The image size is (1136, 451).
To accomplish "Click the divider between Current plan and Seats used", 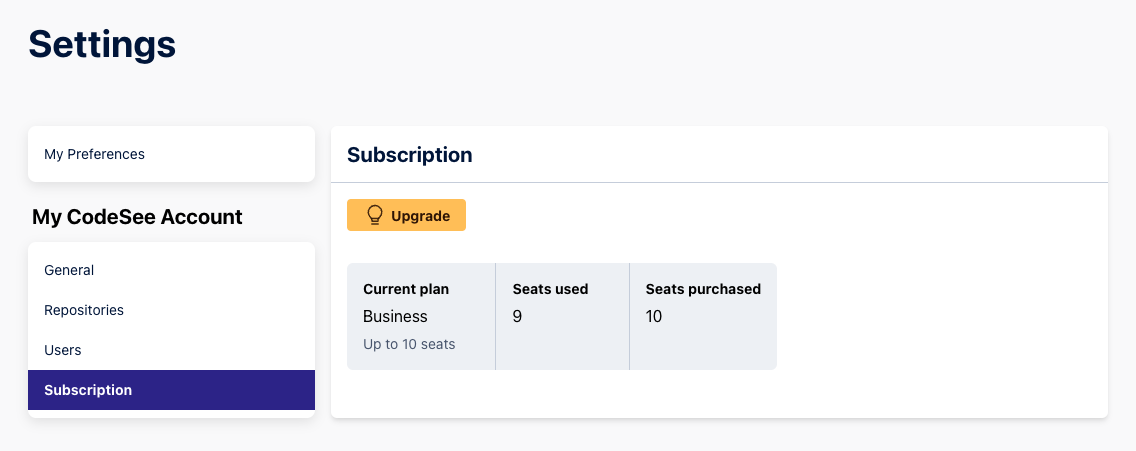I will pos(495,316).
